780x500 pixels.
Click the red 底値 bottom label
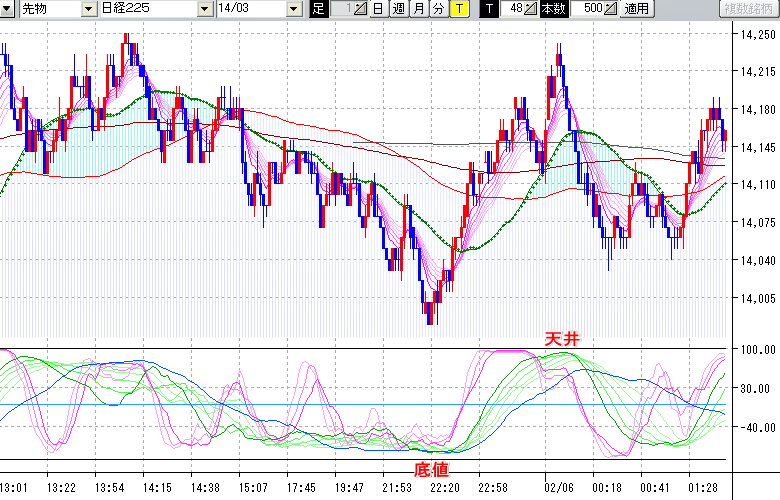tap(431, 468)
